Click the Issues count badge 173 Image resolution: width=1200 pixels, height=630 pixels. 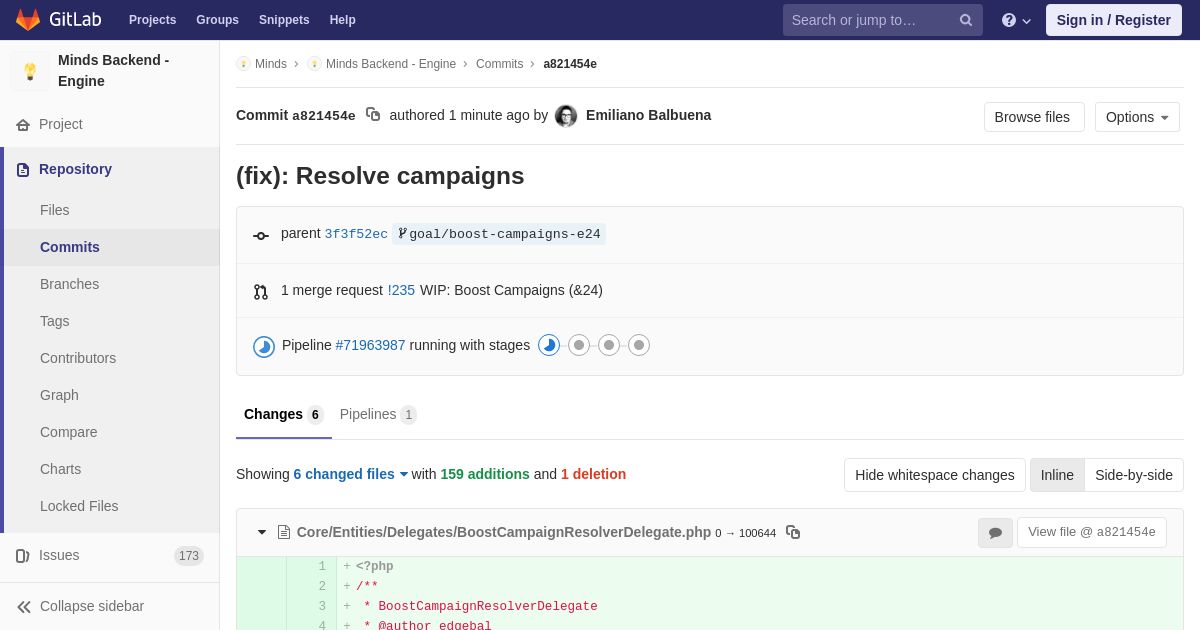pyautogui.click(x=189, y=556)
